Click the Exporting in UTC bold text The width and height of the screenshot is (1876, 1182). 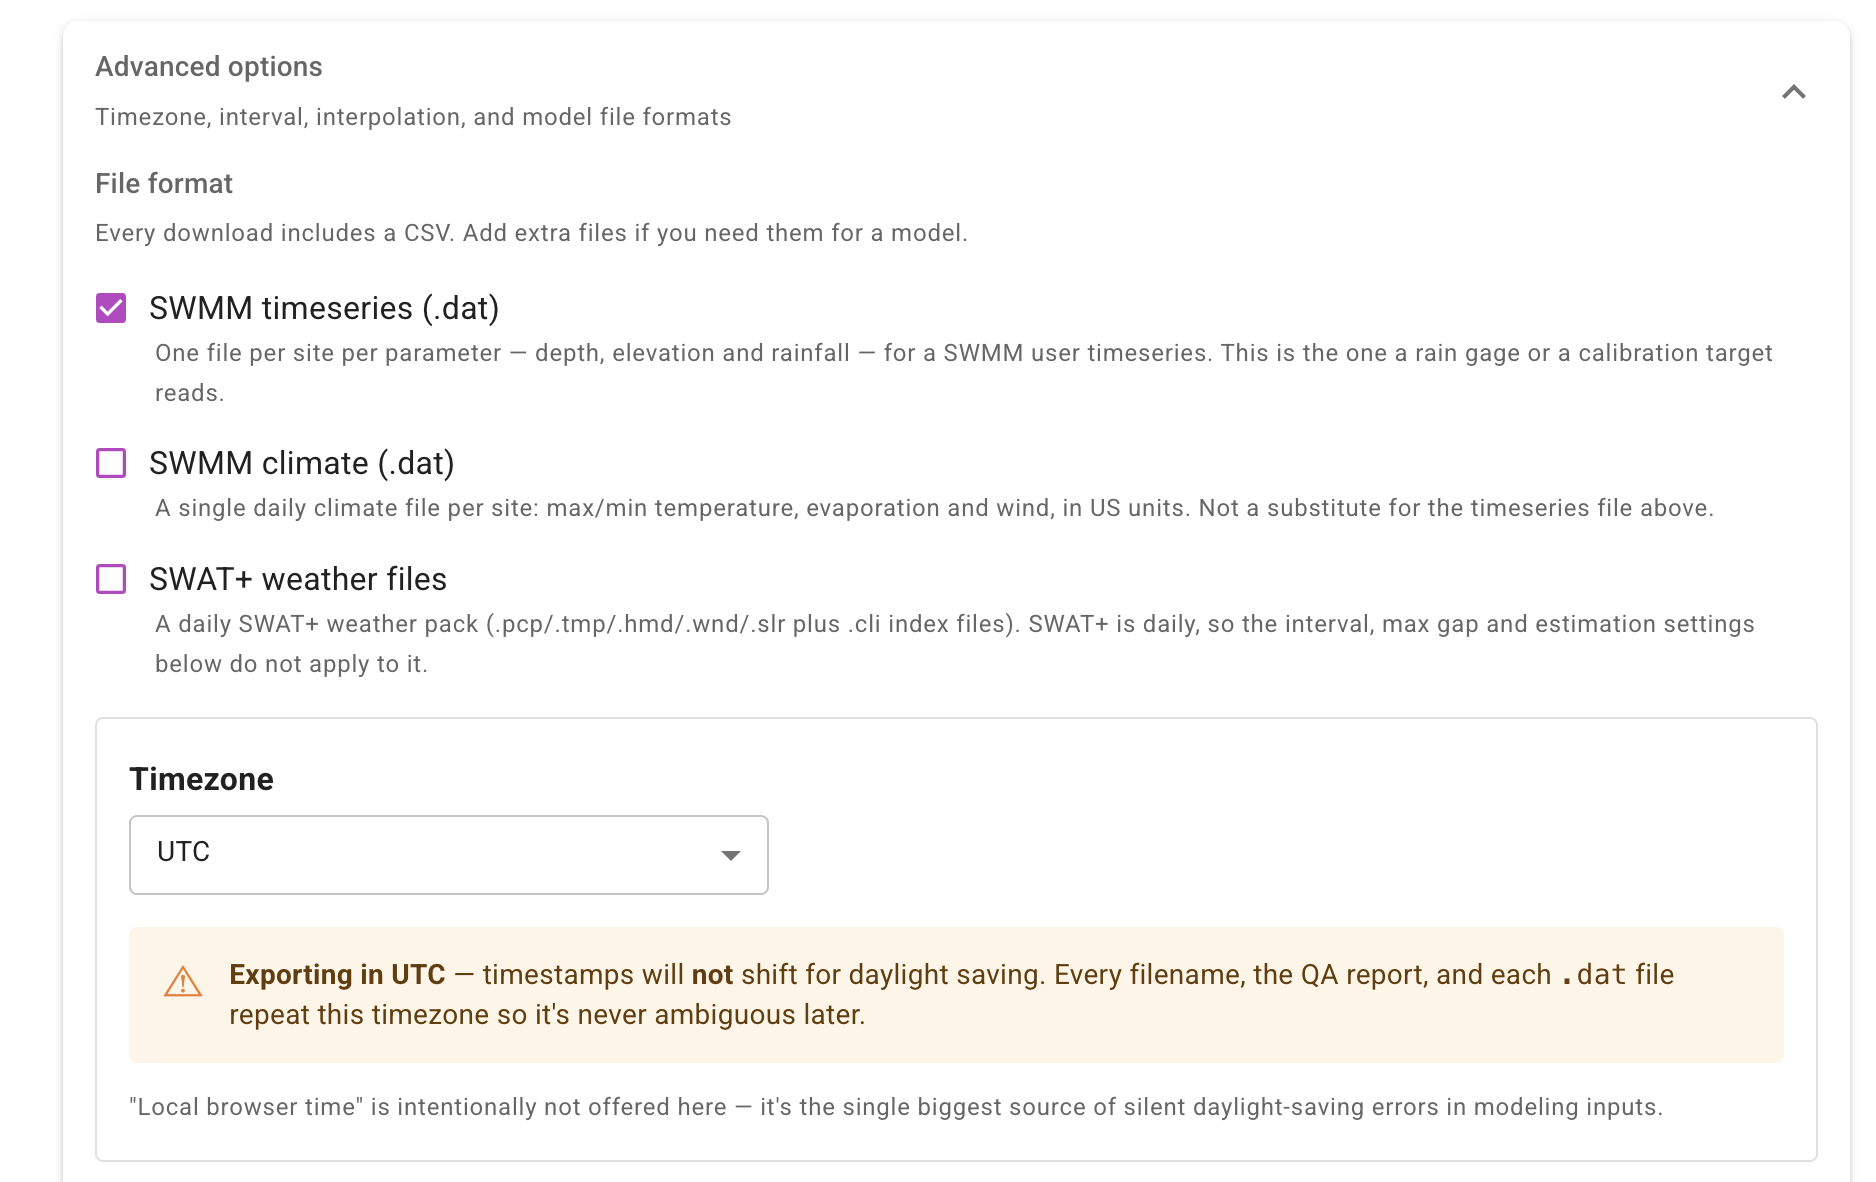point(337,975)
